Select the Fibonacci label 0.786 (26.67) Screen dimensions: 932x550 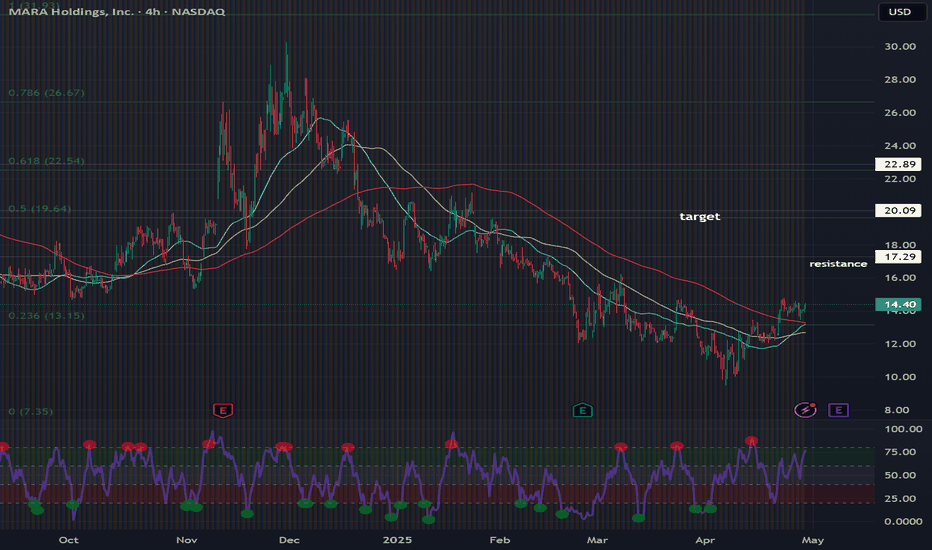[x=46, y=93]
